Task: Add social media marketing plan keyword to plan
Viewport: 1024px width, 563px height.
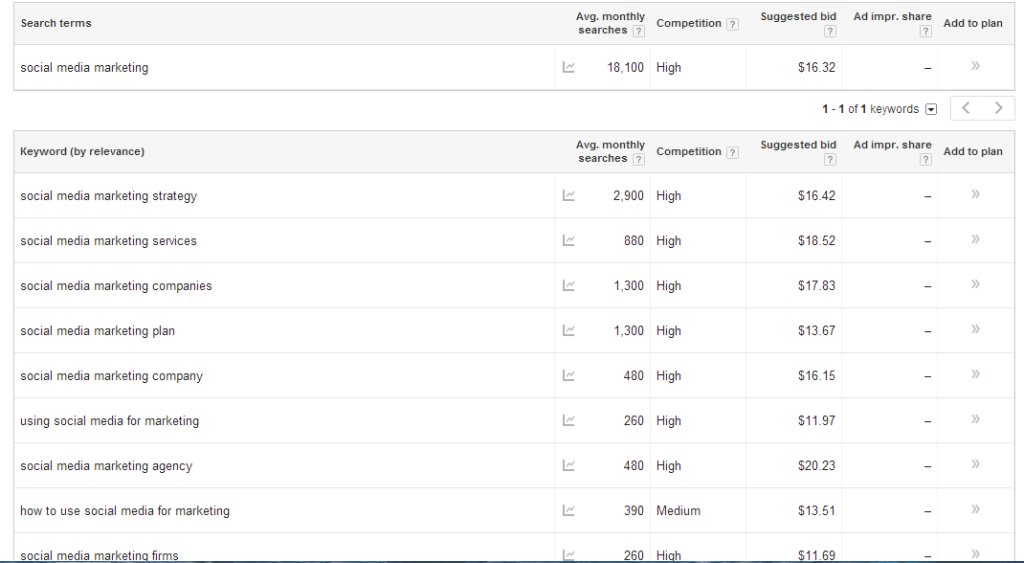Action: pos(975,329)
